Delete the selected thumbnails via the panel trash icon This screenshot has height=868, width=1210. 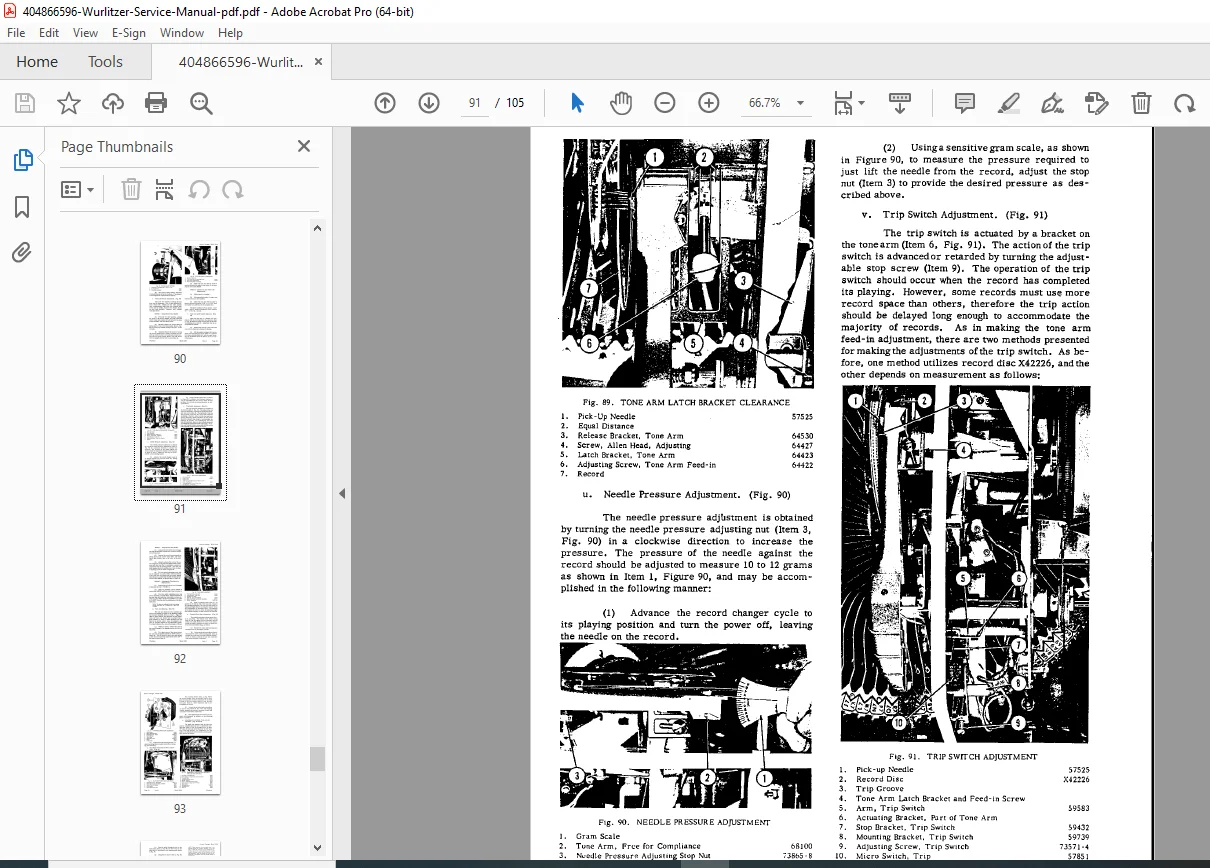click(131, 189)
